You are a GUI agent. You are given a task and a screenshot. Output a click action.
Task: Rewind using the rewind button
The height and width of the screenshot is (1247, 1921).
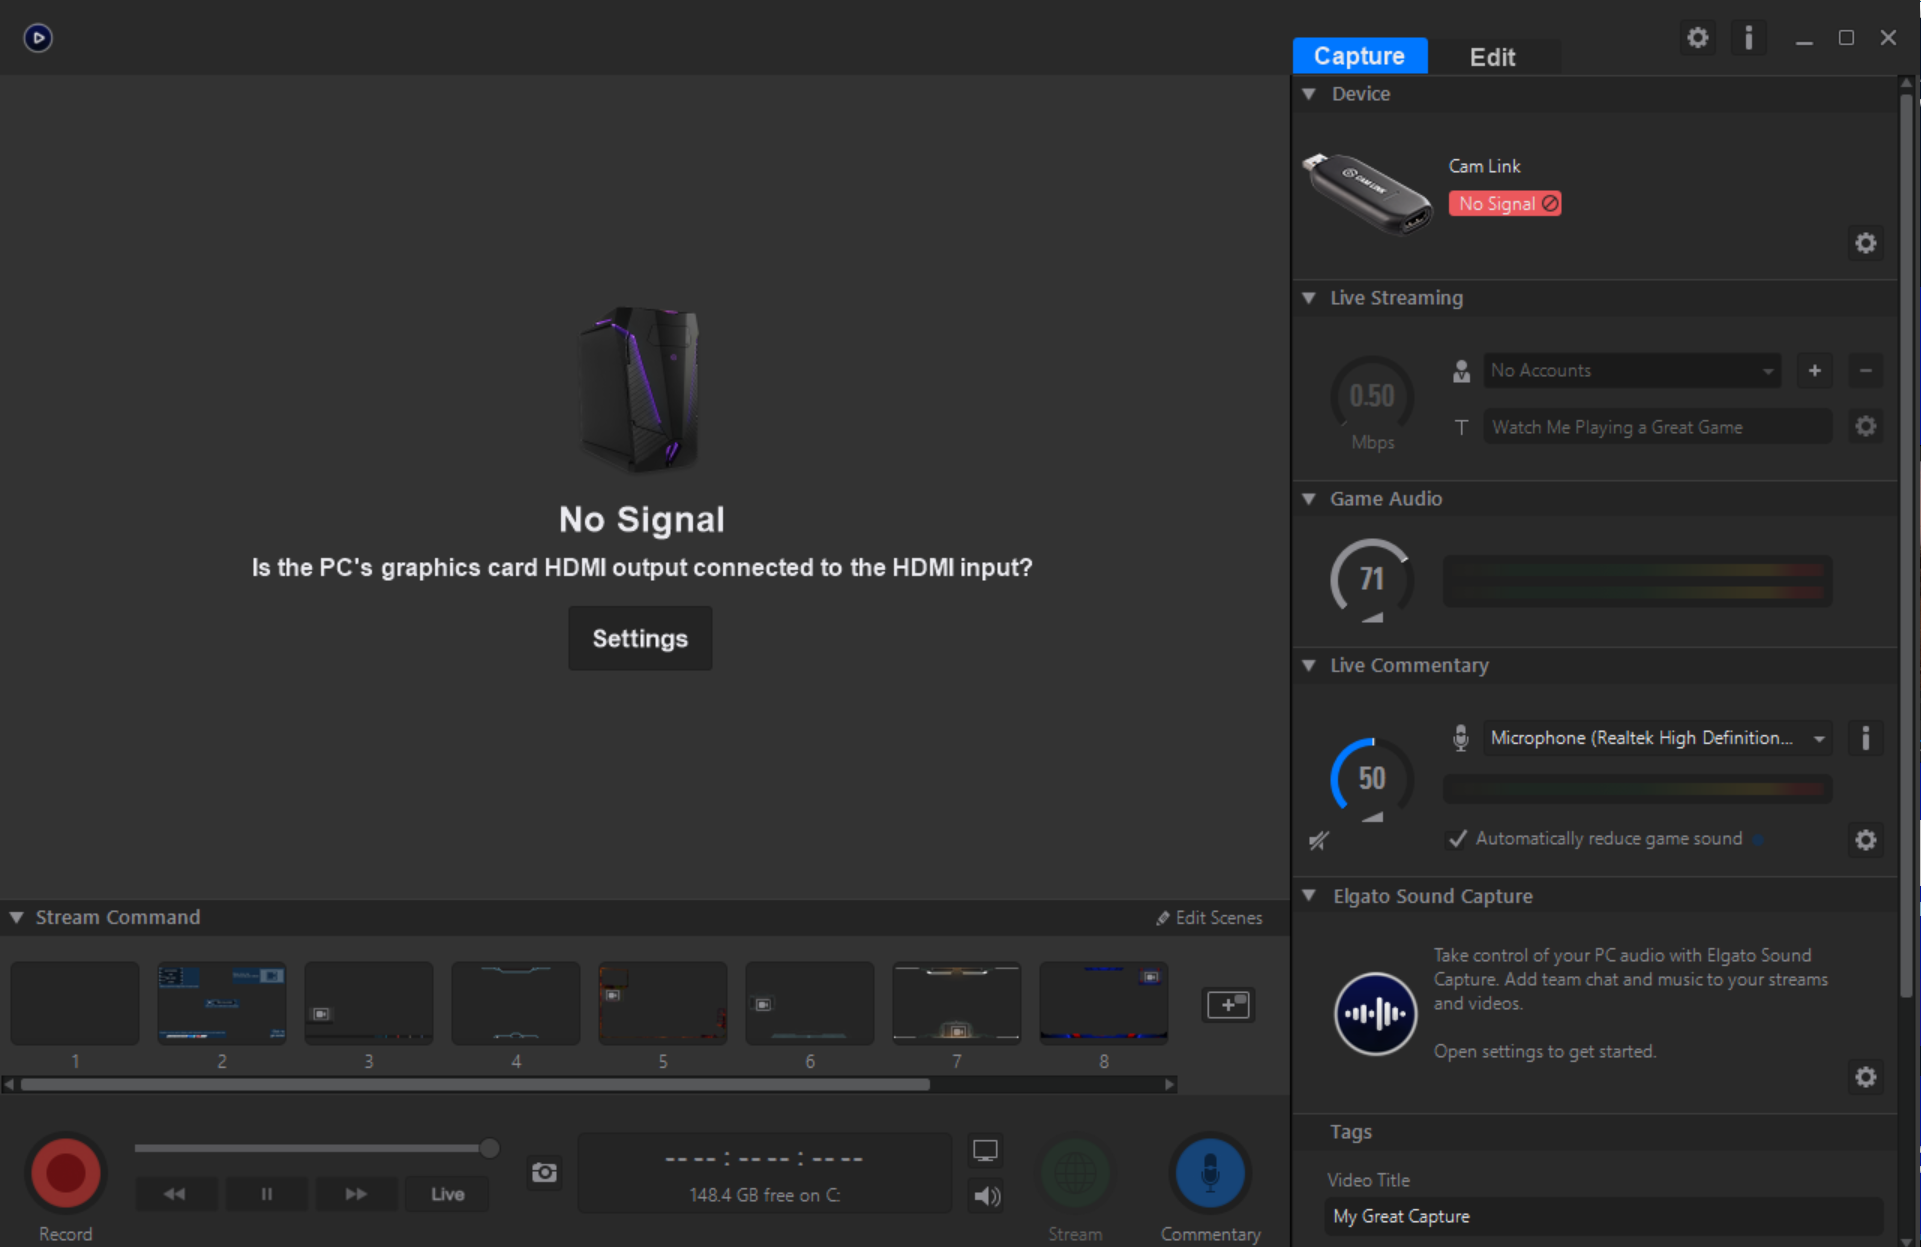point(175,1194)
